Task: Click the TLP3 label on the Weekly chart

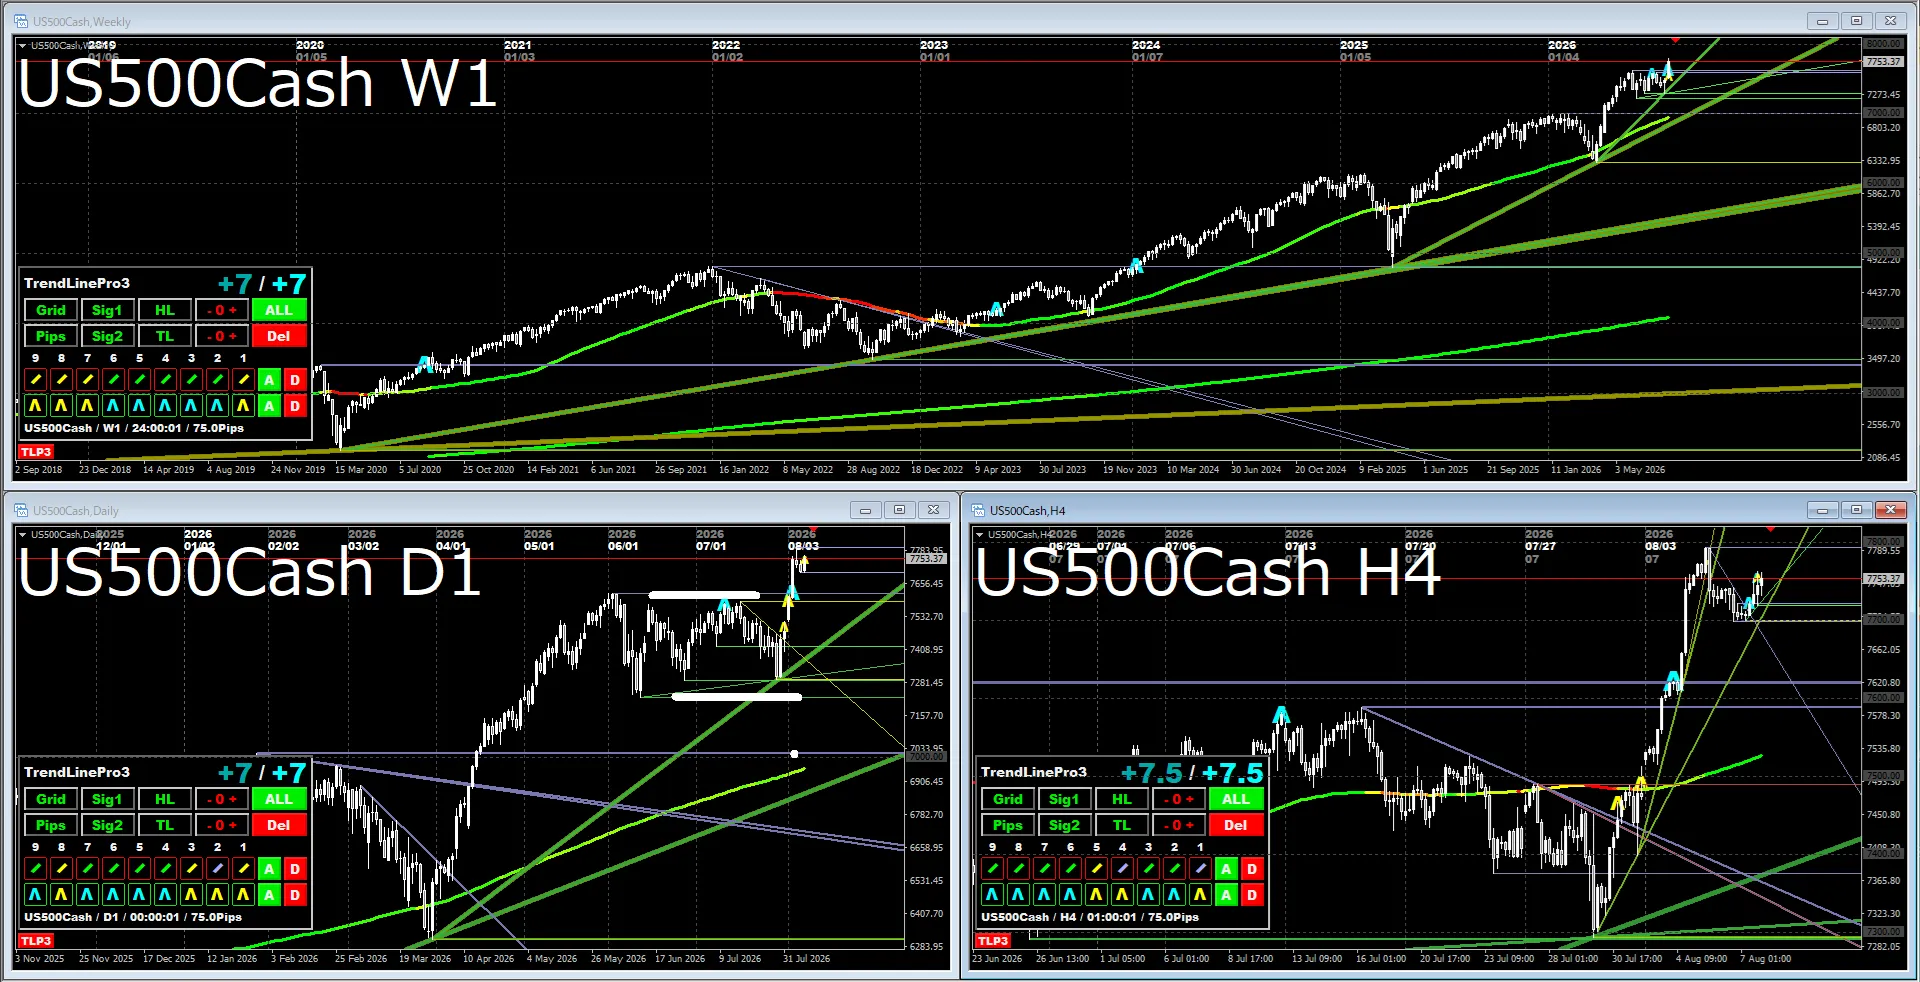Action: (x=36, y=452)
